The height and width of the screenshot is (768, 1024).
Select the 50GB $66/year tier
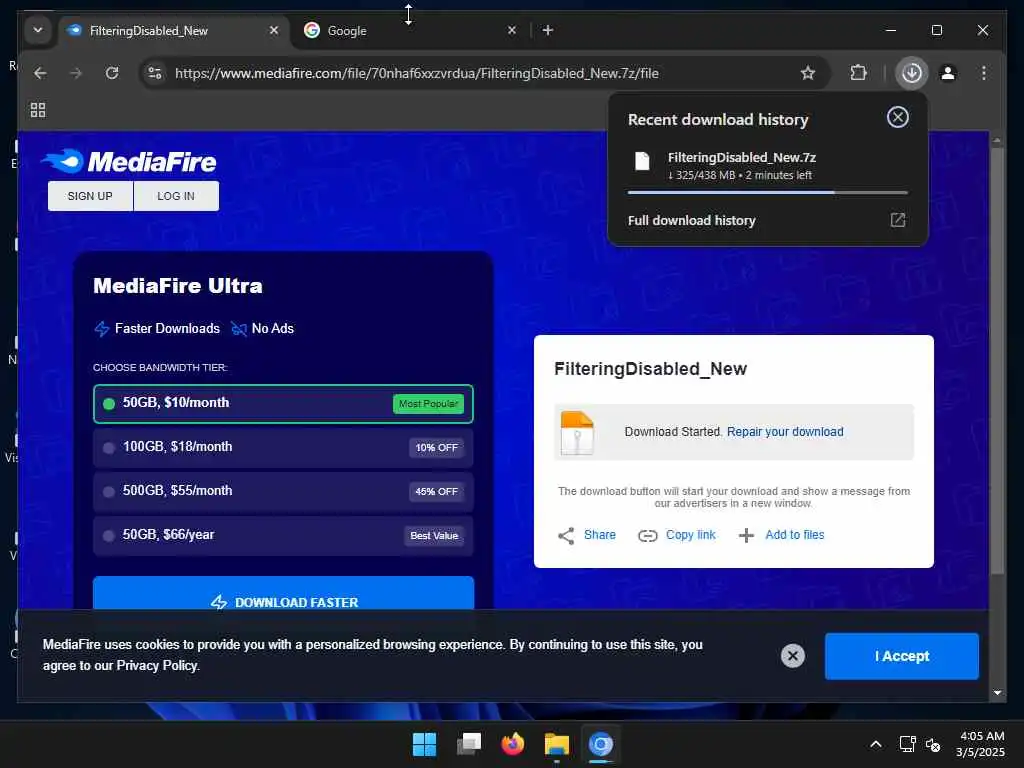283,536
